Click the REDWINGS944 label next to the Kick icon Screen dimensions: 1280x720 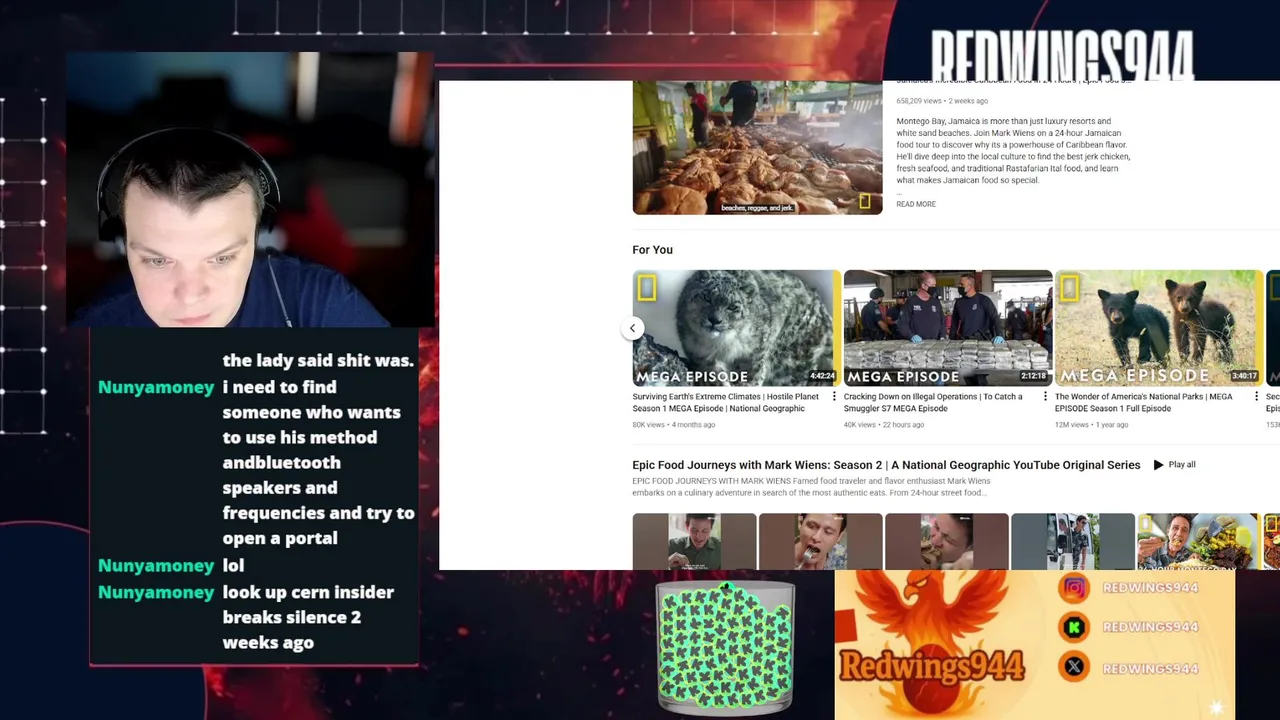coord(1150,627)
